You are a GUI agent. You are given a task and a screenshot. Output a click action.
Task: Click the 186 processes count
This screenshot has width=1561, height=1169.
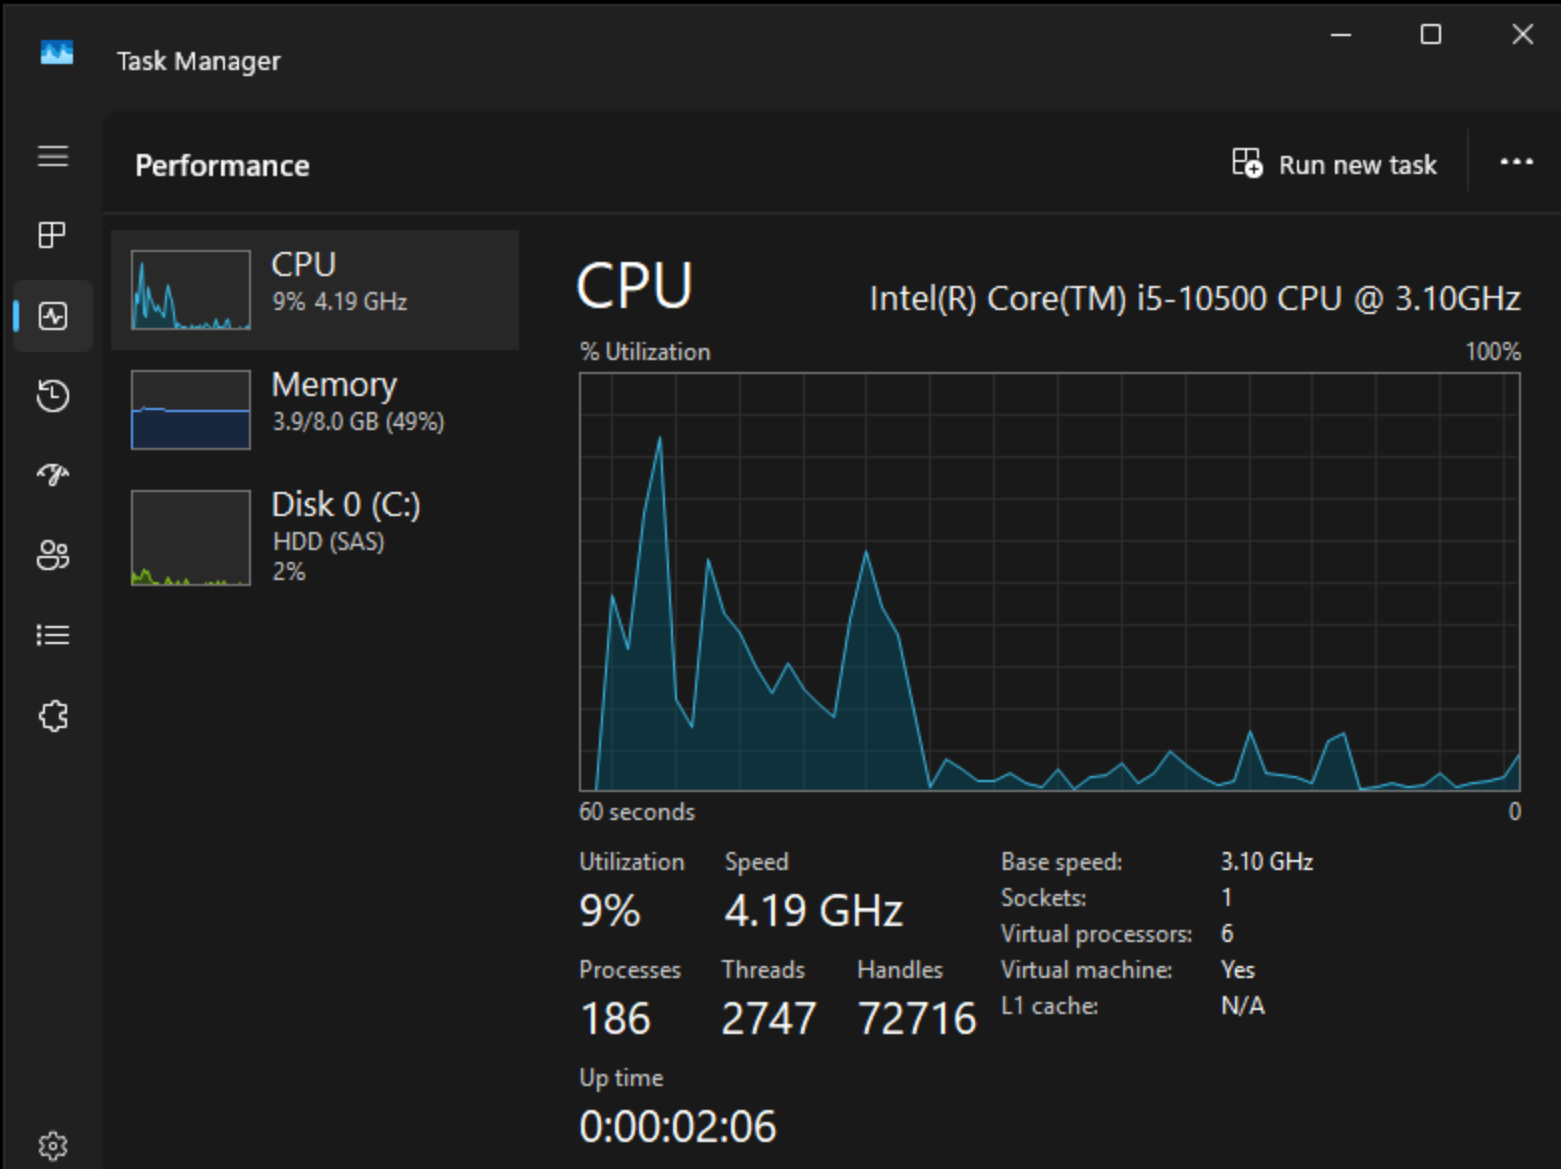[615, 1019]
